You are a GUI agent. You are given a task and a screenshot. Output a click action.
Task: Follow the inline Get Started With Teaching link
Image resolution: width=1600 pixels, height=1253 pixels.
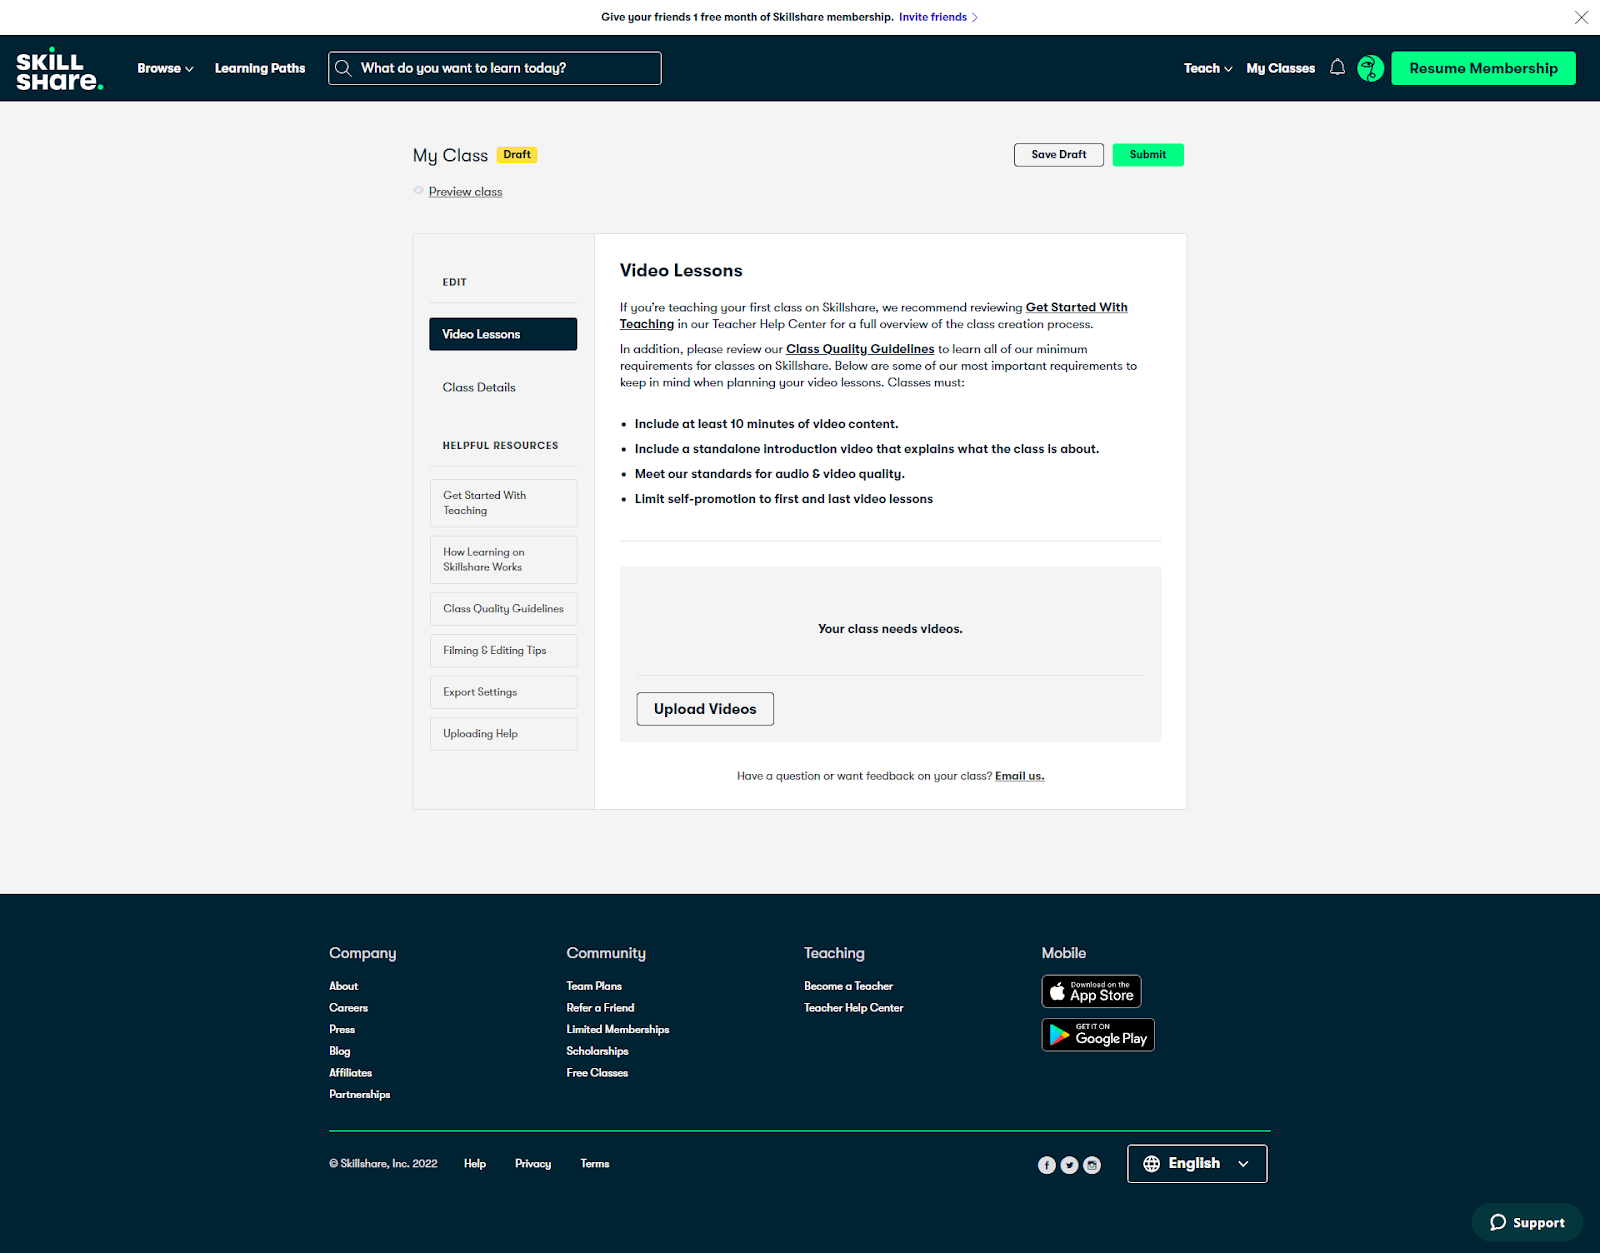(1076, 307)
